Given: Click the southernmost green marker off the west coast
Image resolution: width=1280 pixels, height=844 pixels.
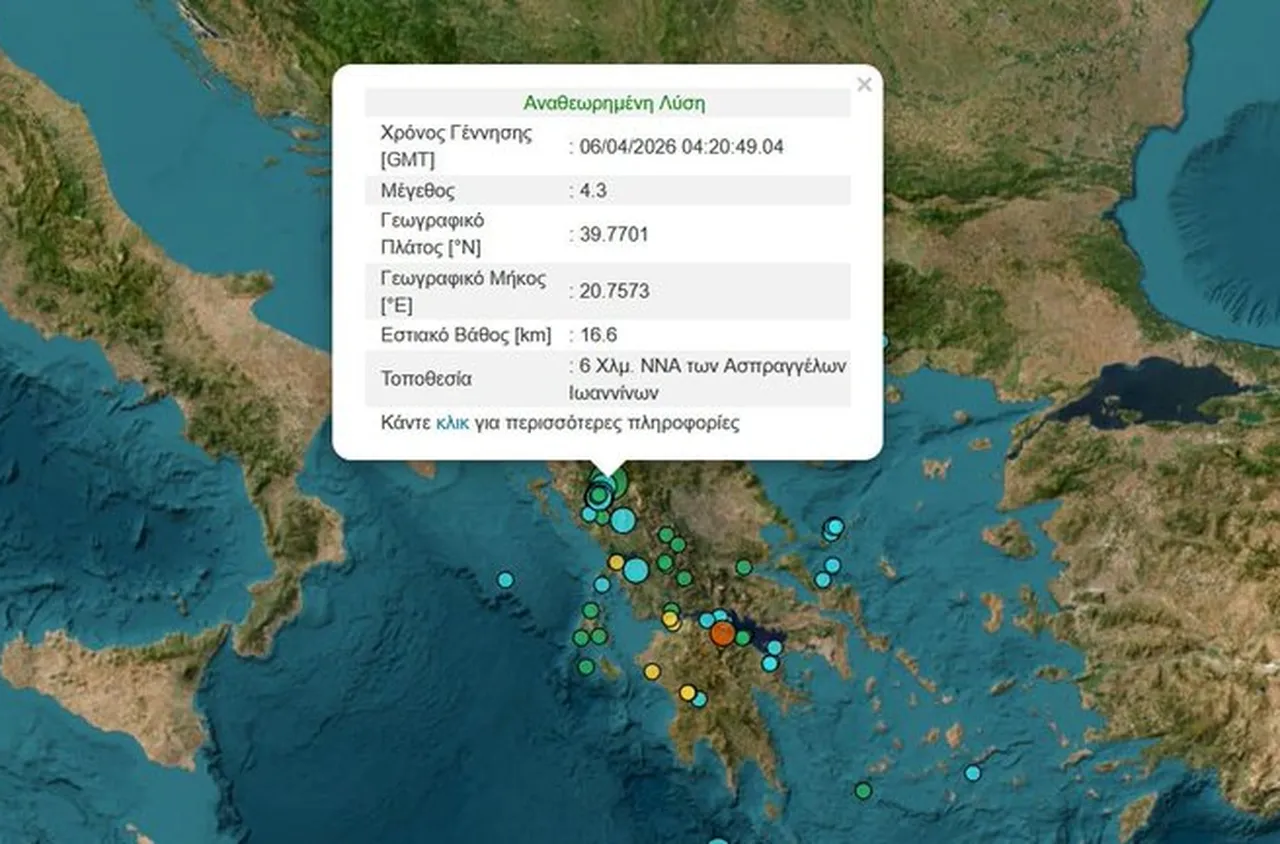Looking at the screenshot, I should tap(586, 666).
